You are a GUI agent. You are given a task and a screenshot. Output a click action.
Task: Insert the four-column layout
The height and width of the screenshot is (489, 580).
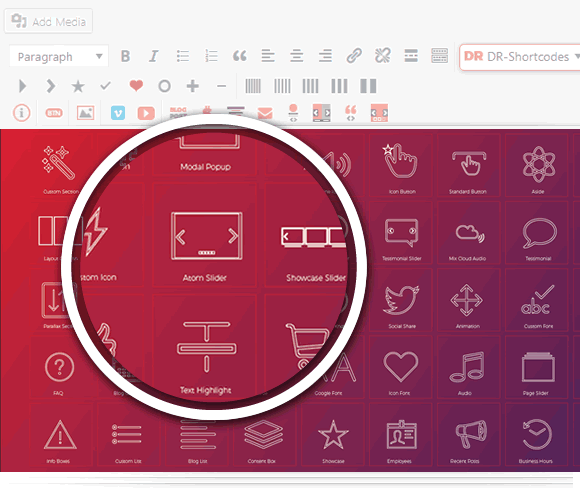310,86
